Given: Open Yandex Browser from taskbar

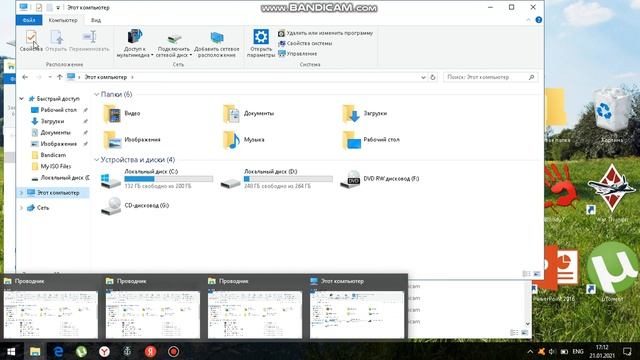Looking at the screenshot, I should click(104, 351).
